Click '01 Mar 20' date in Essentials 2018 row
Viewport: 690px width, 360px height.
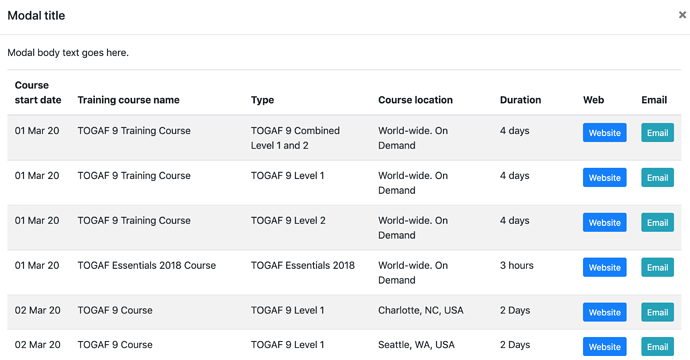click(x=37, y=265)
